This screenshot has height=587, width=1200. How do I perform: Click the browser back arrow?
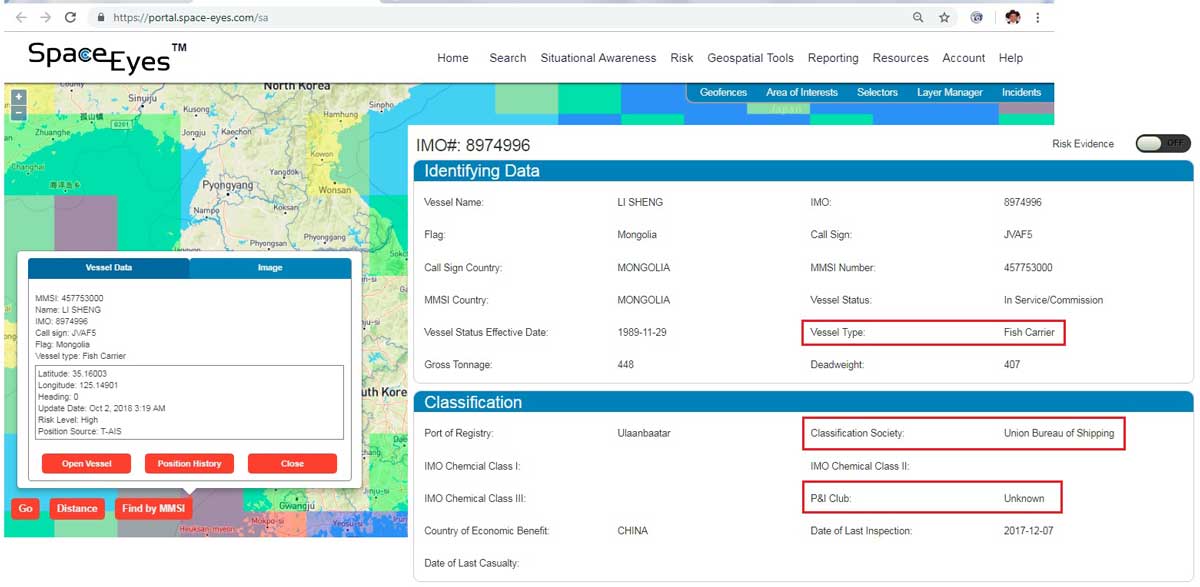point(21,18)
